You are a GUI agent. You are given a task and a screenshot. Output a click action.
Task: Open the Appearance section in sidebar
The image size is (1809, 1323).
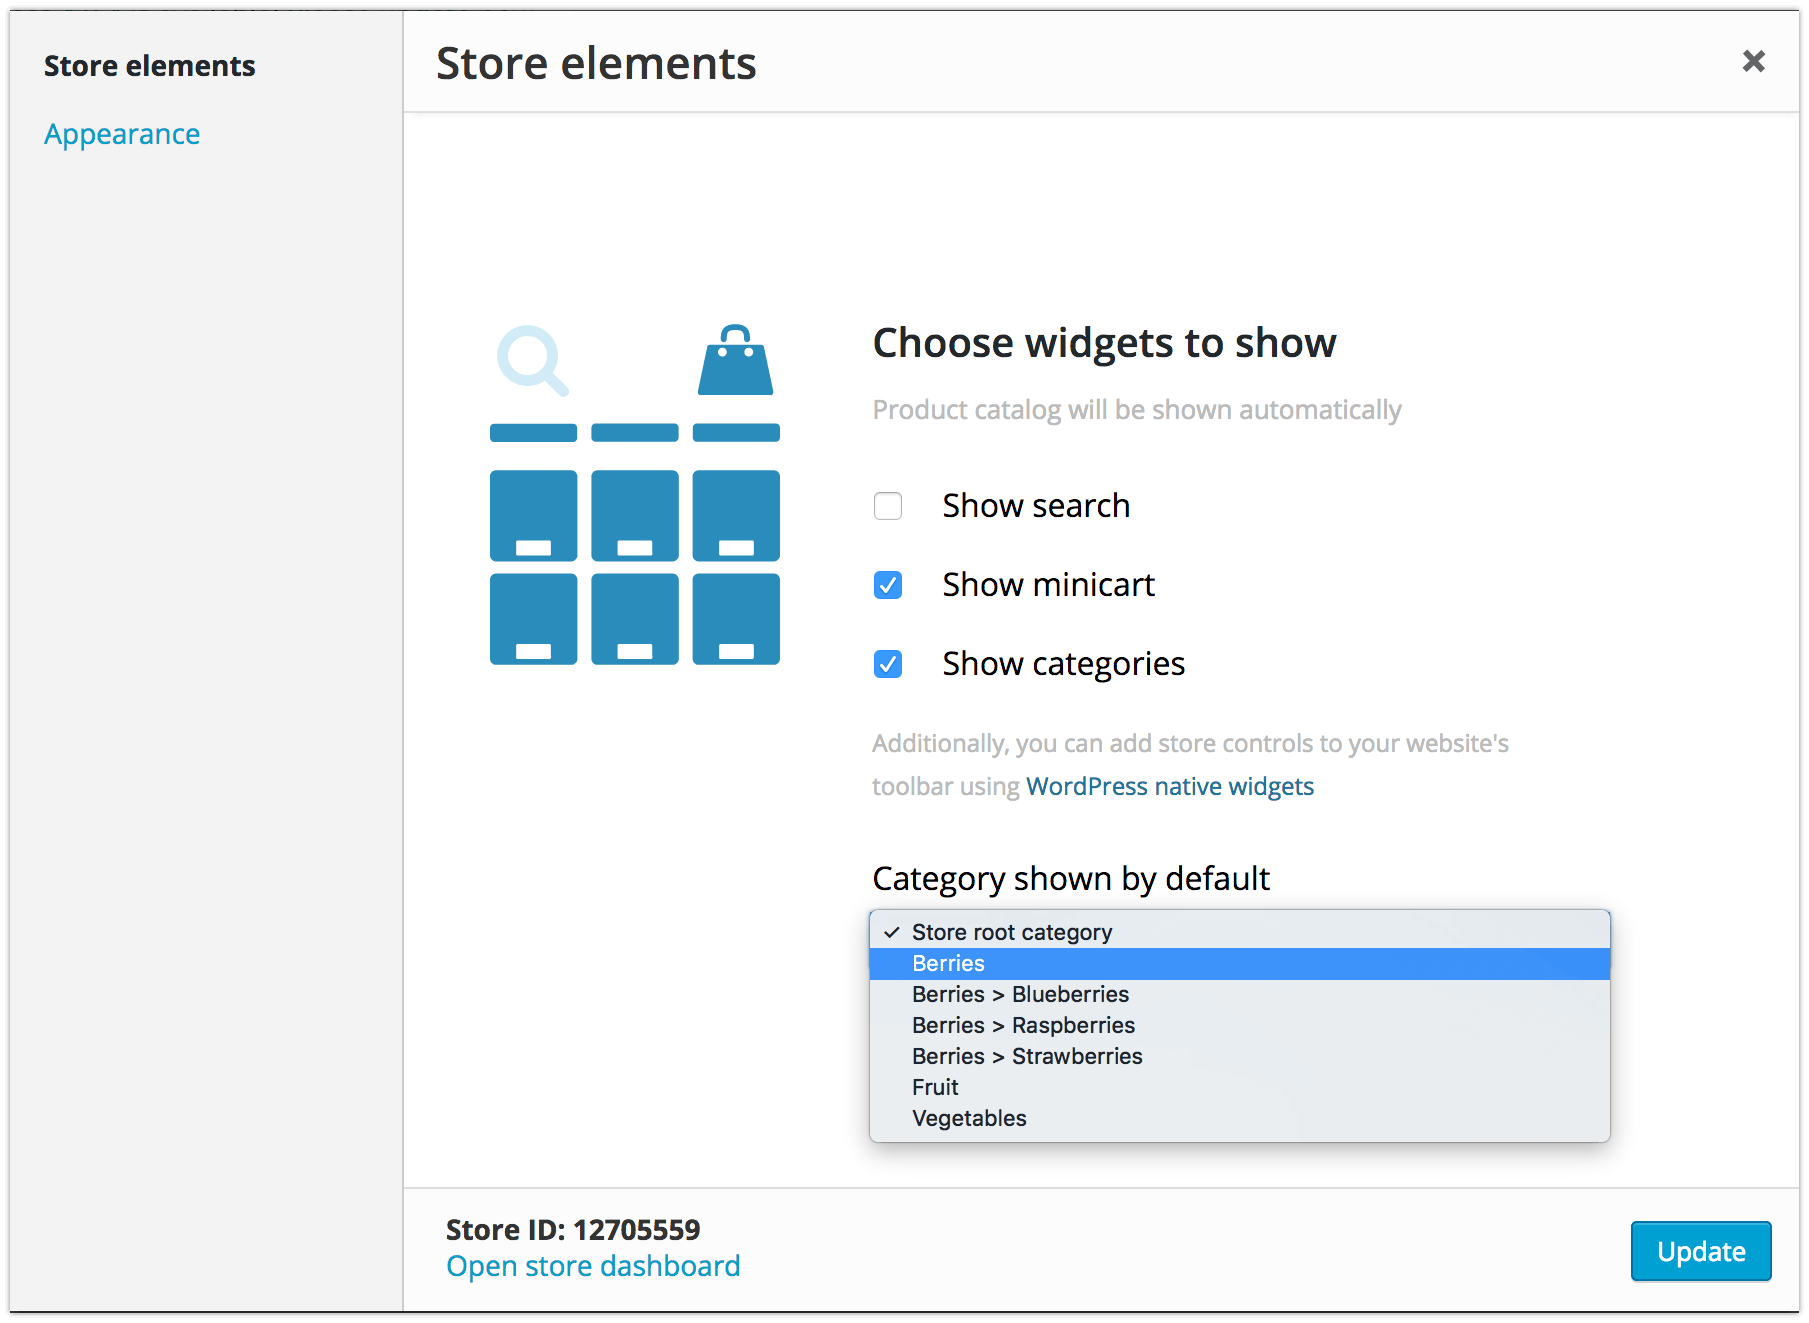pyautogui.click(x=122, y=134)
